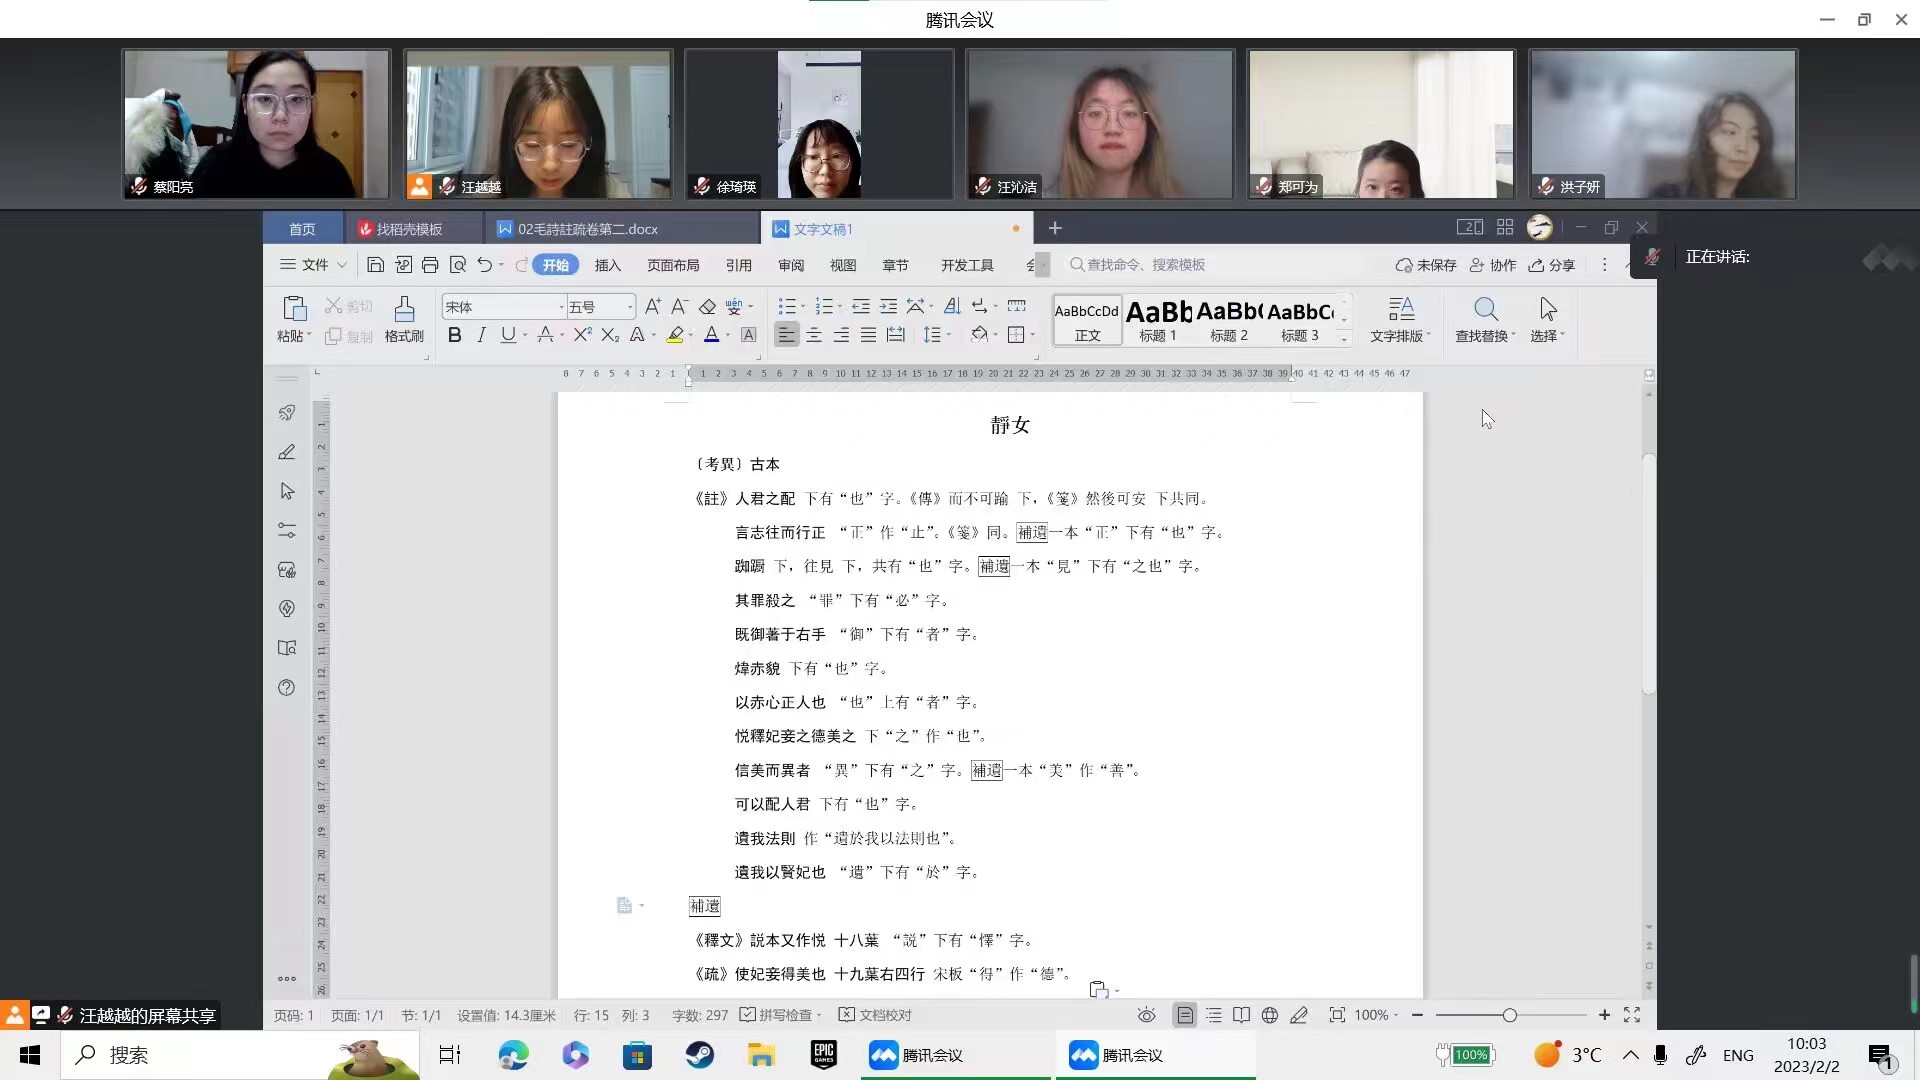1920x1080 pixels.
Task: Click the increase font size icon
Action: 652,307
